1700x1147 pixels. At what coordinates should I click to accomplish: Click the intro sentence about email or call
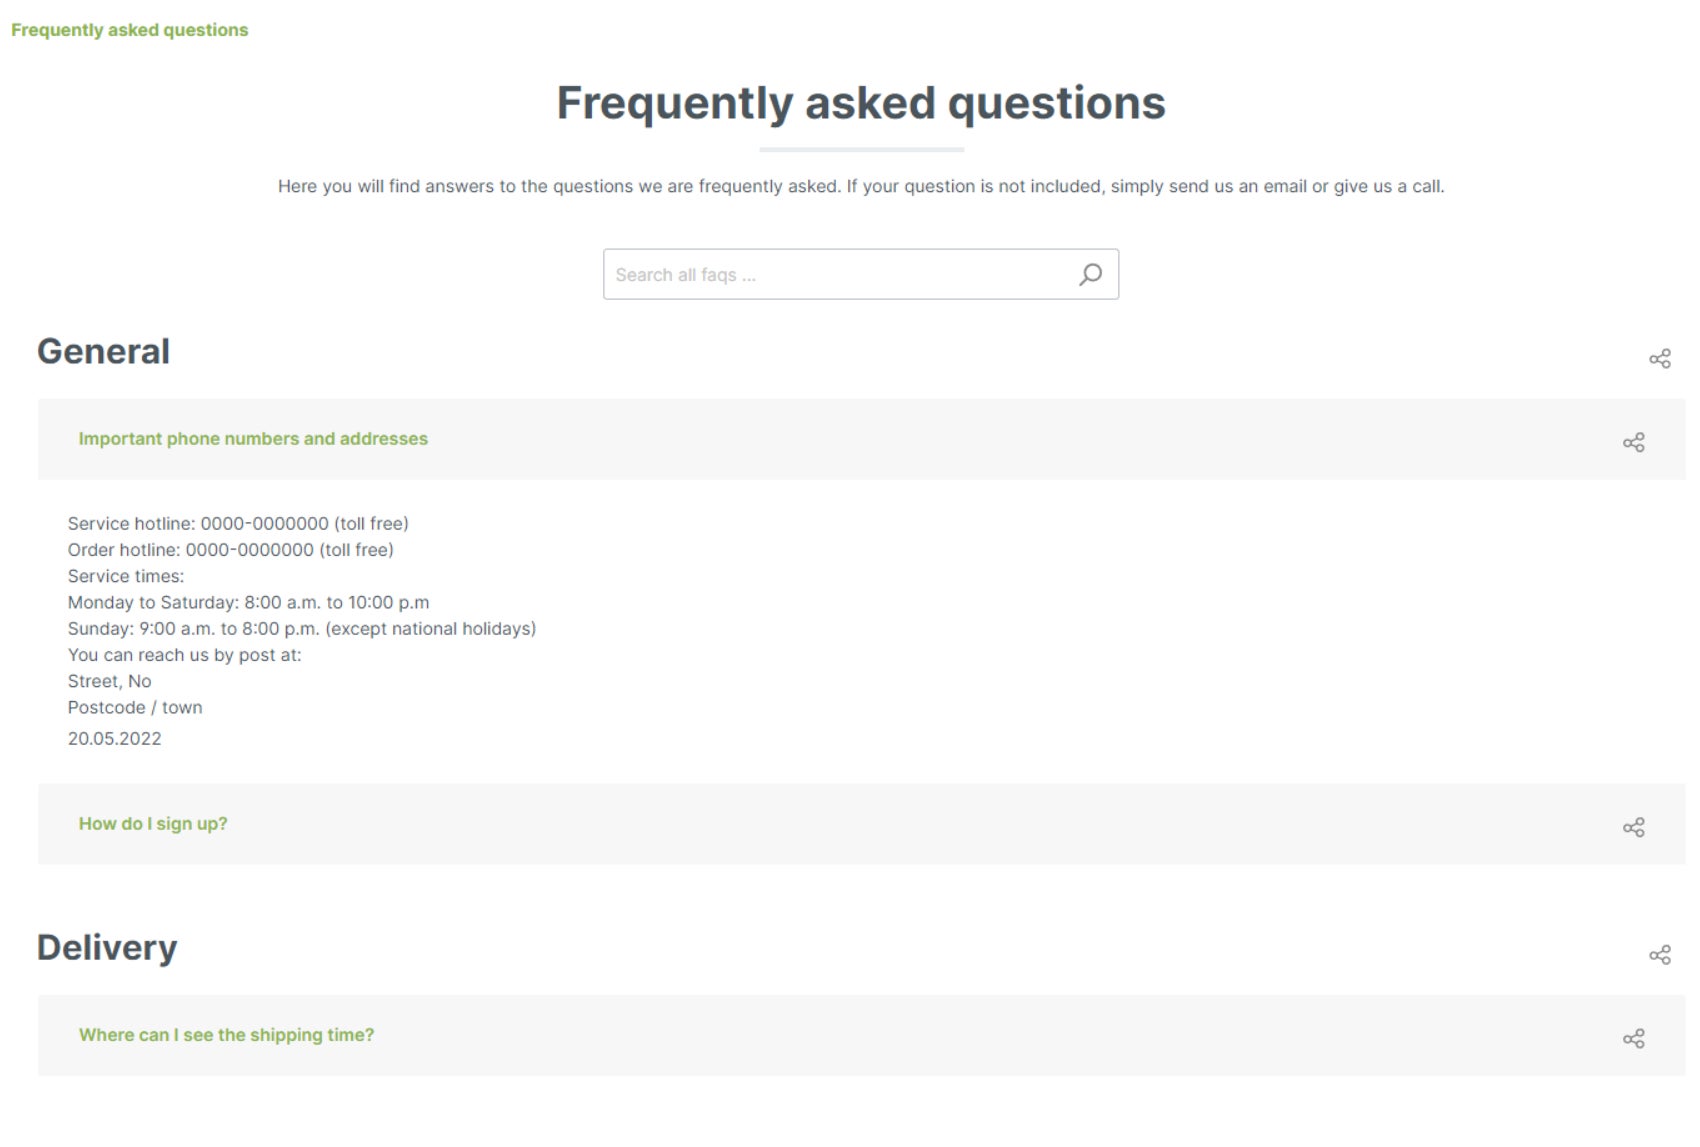tap(861, 186)
